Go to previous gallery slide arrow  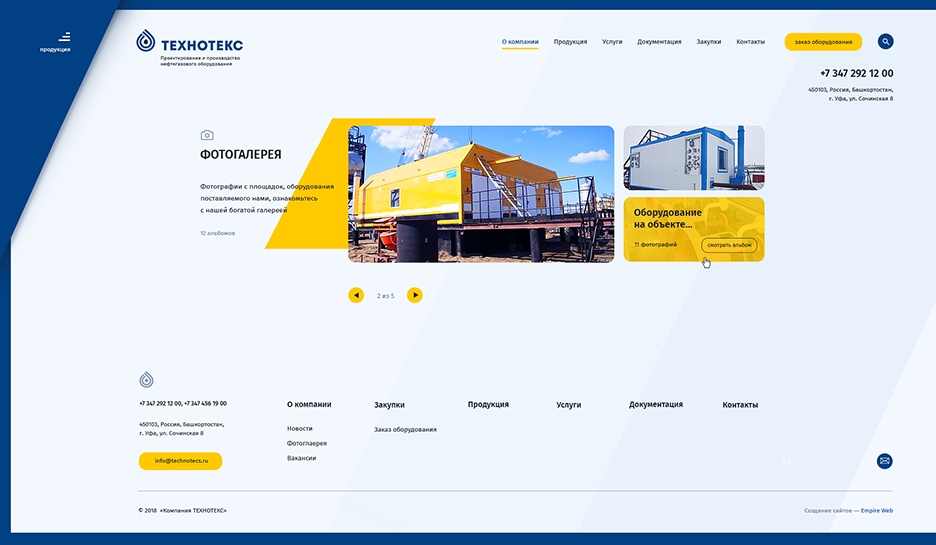356,295
